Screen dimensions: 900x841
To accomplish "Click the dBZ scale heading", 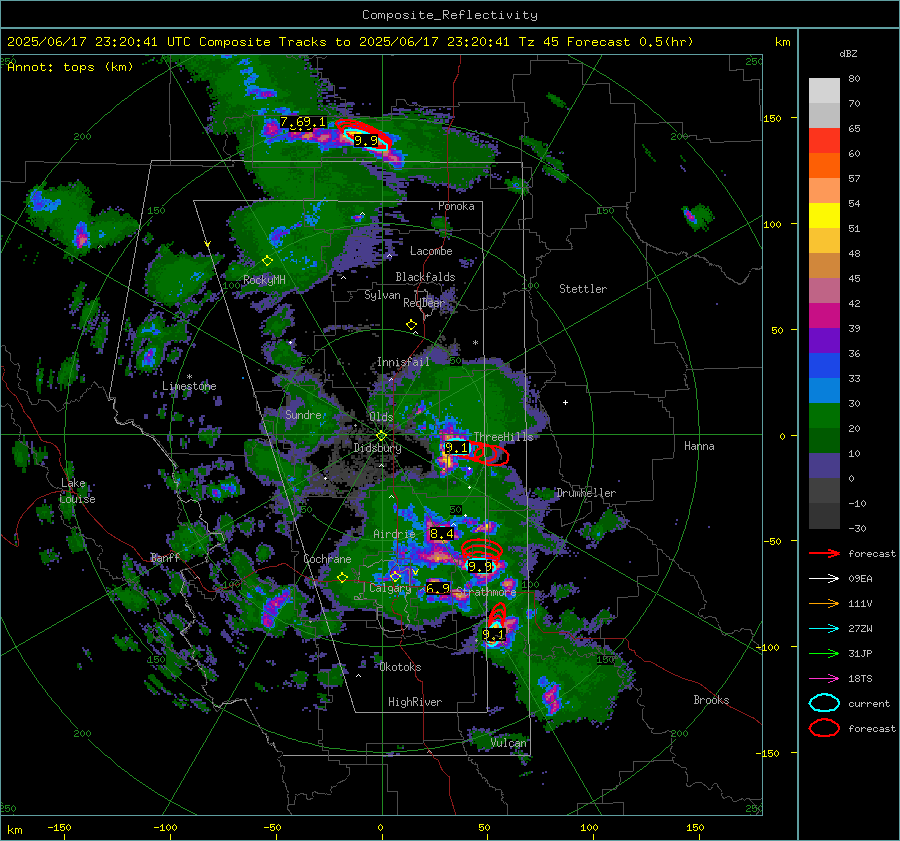I will coord(848,53).
